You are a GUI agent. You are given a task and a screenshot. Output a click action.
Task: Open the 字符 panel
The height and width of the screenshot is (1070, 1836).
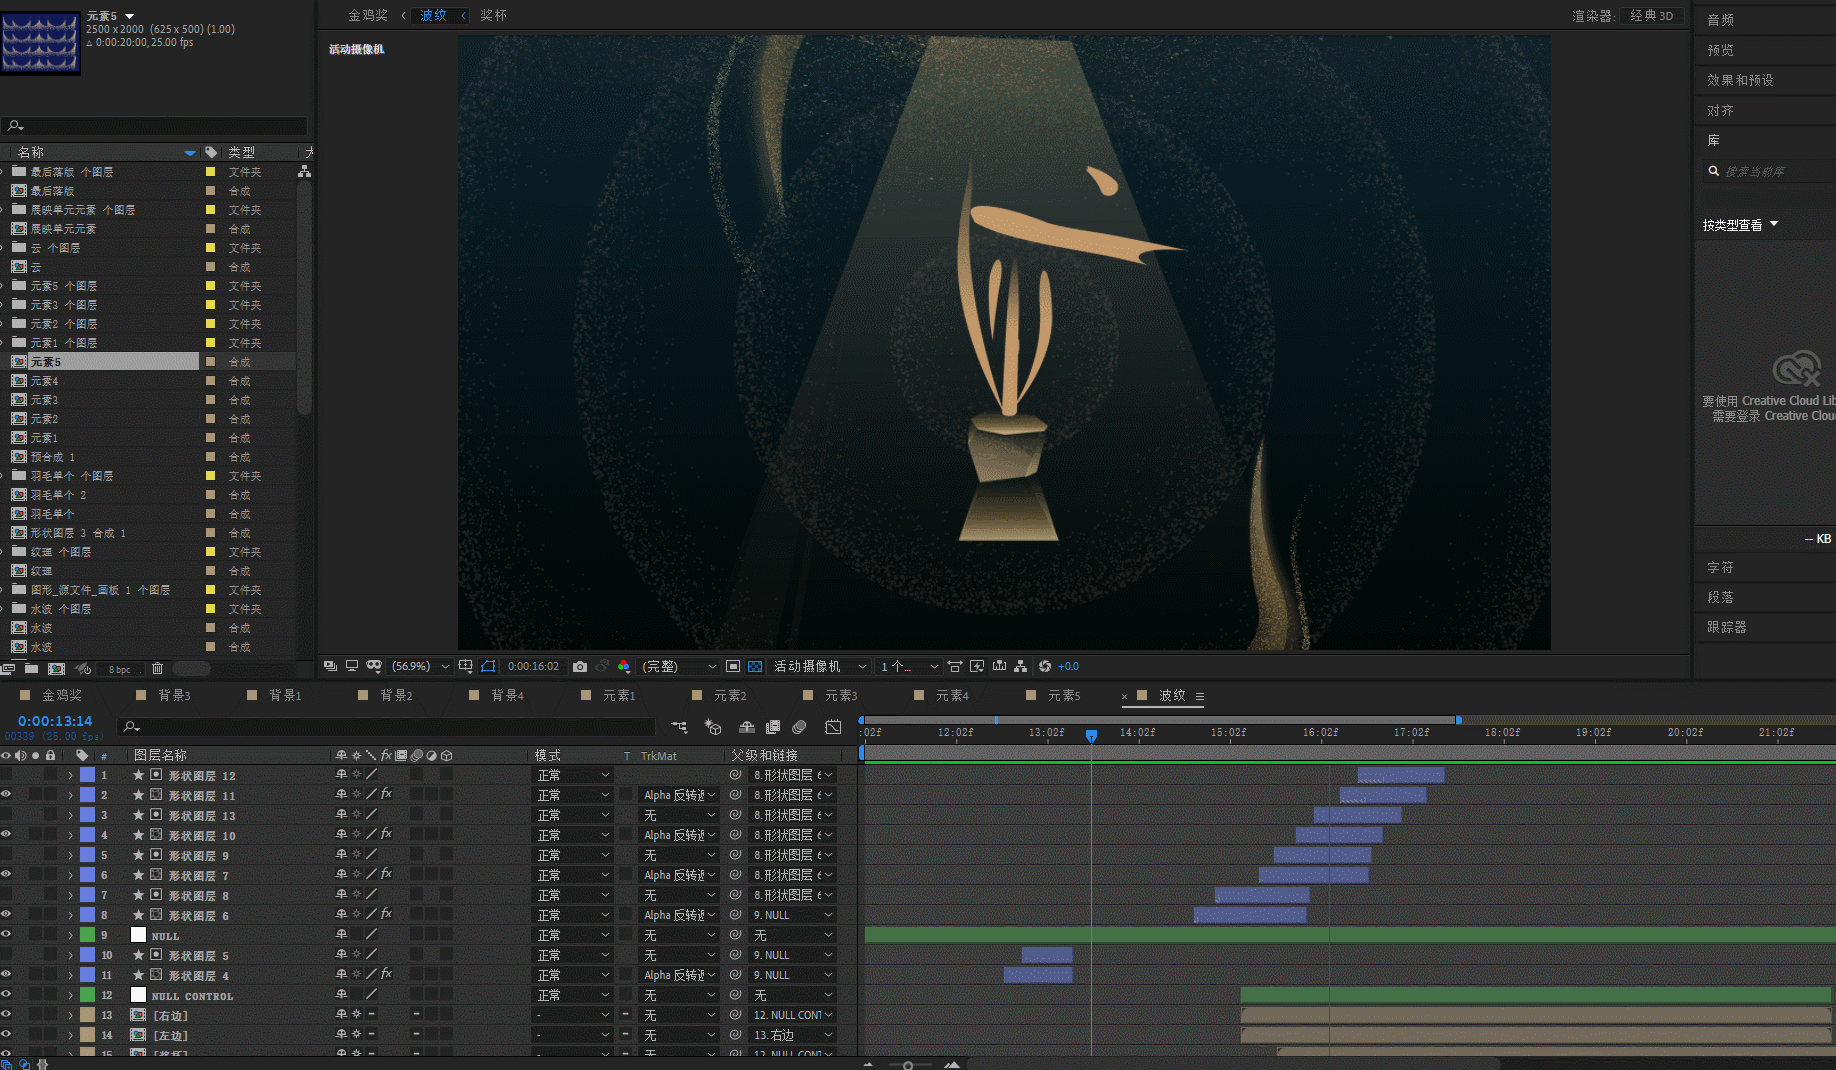[1720, 567]
